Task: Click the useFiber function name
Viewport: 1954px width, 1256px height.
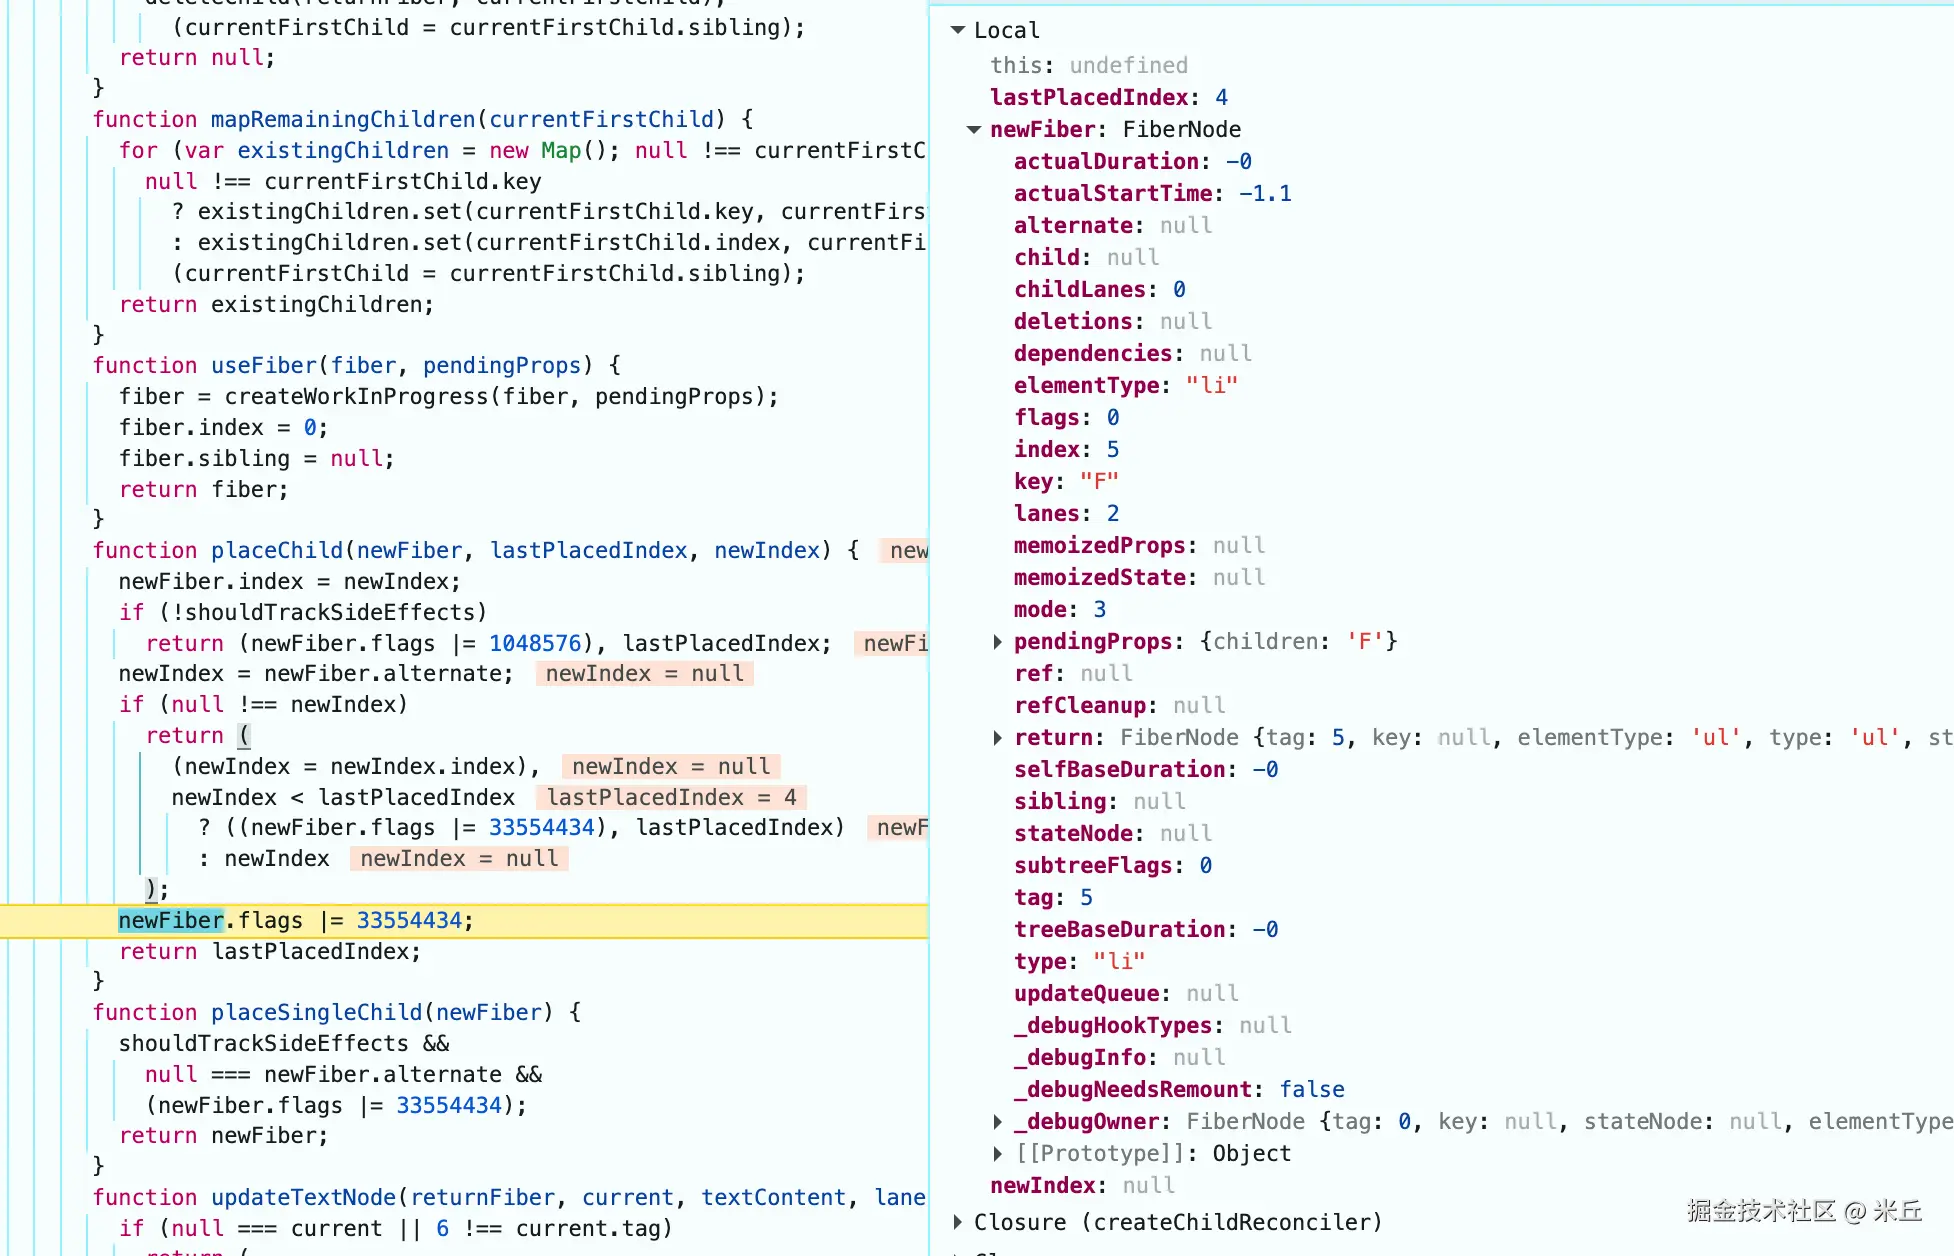Action: point(264,365)
